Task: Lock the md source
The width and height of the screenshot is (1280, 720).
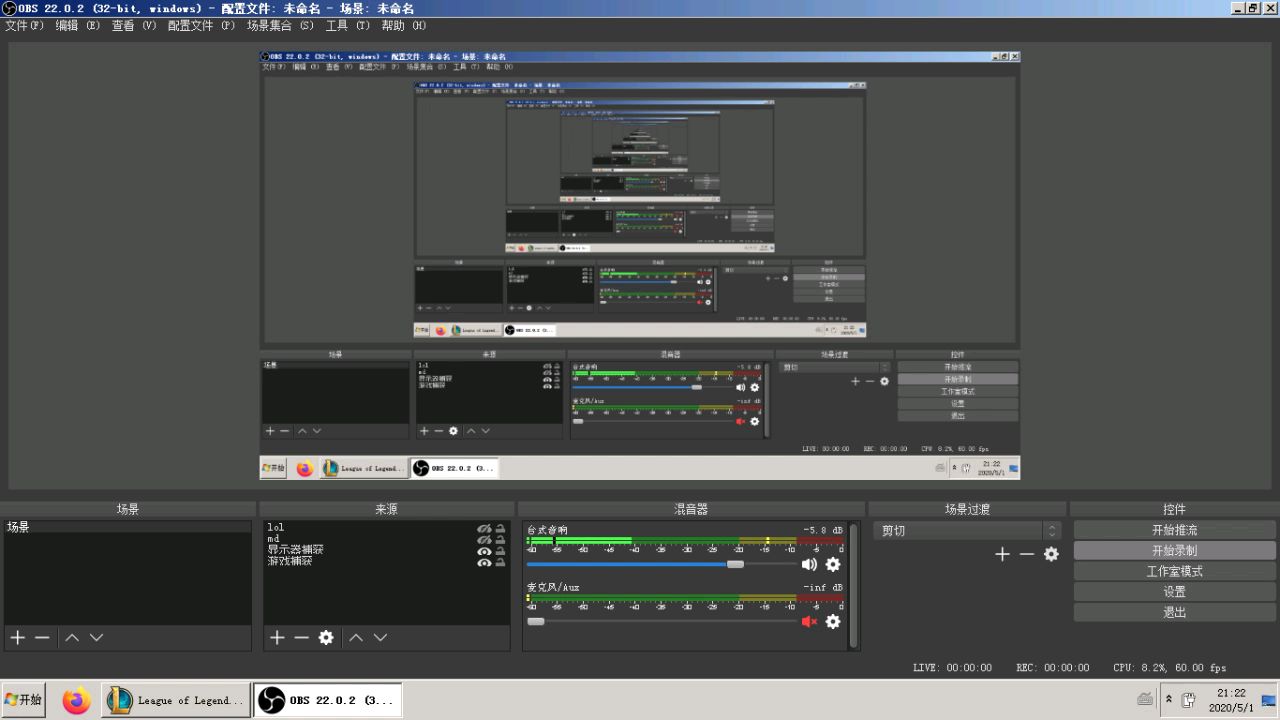Action: (x=500, y=539)
